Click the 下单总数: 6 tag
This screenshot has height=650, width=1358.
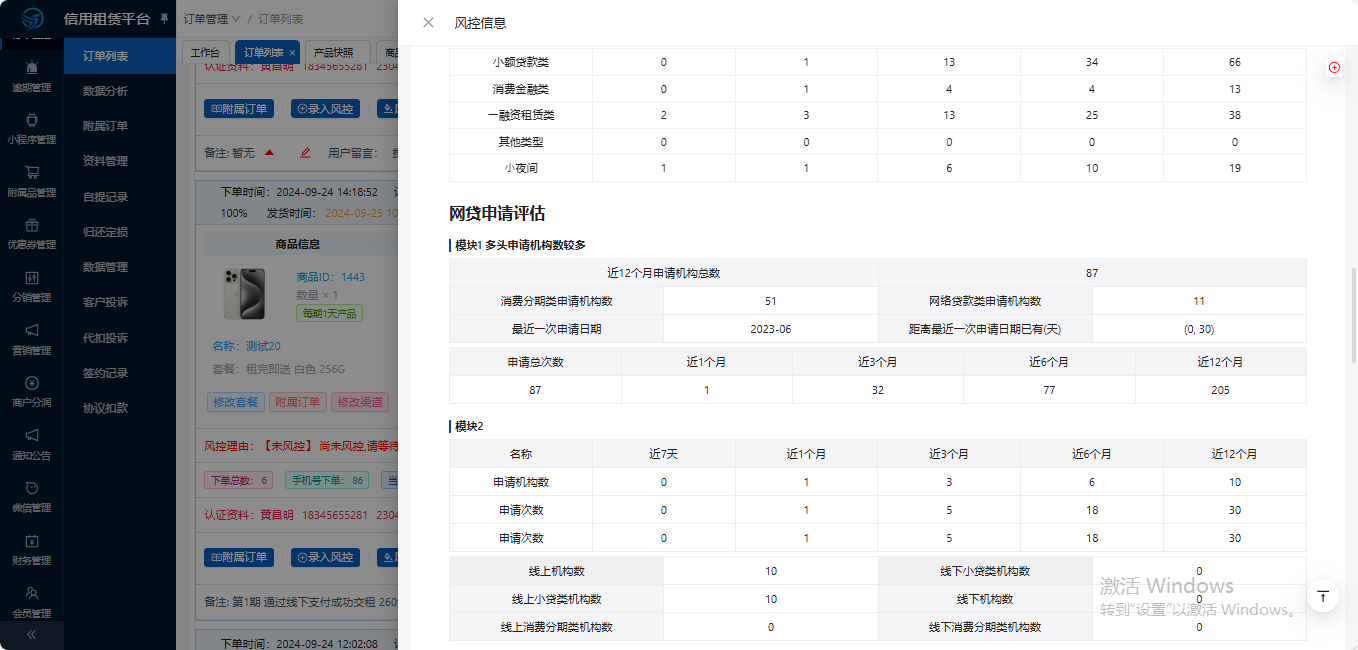click(239, 480)
